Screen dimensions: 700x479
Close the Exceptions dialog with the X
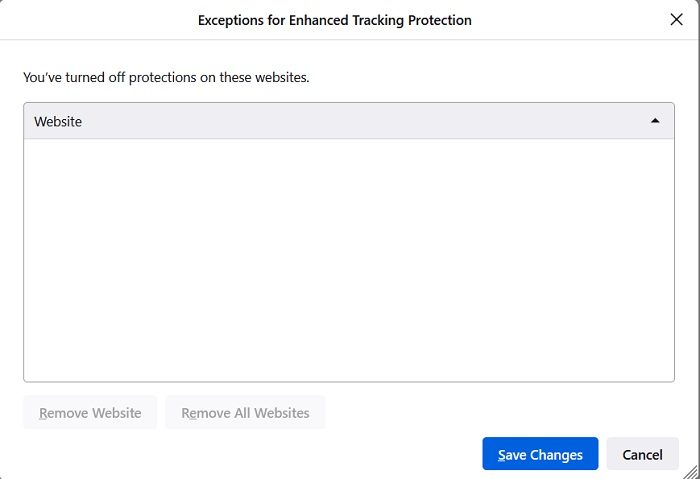676,20
